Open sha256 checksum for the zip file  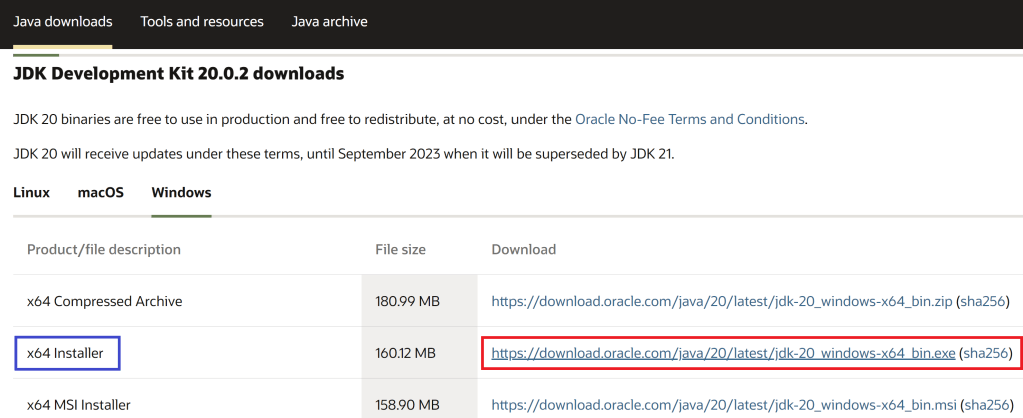point(983,301)
